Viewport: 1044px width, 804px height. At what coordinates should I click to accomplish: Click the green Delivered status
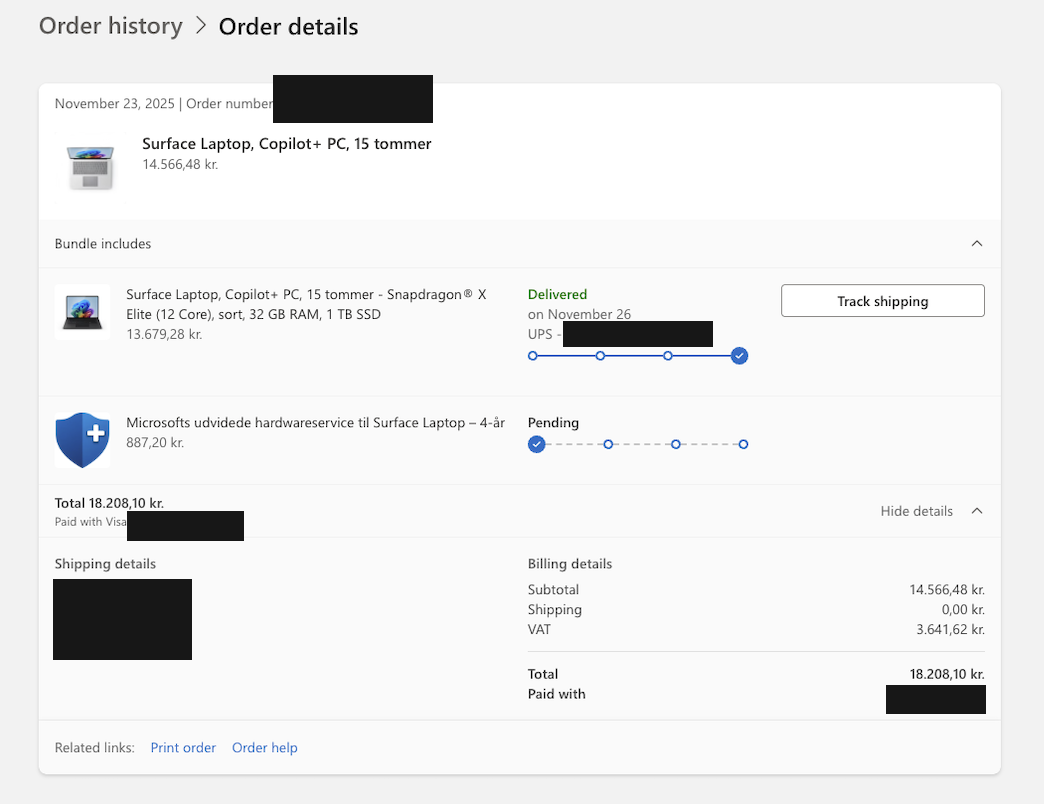pos(557,294)
